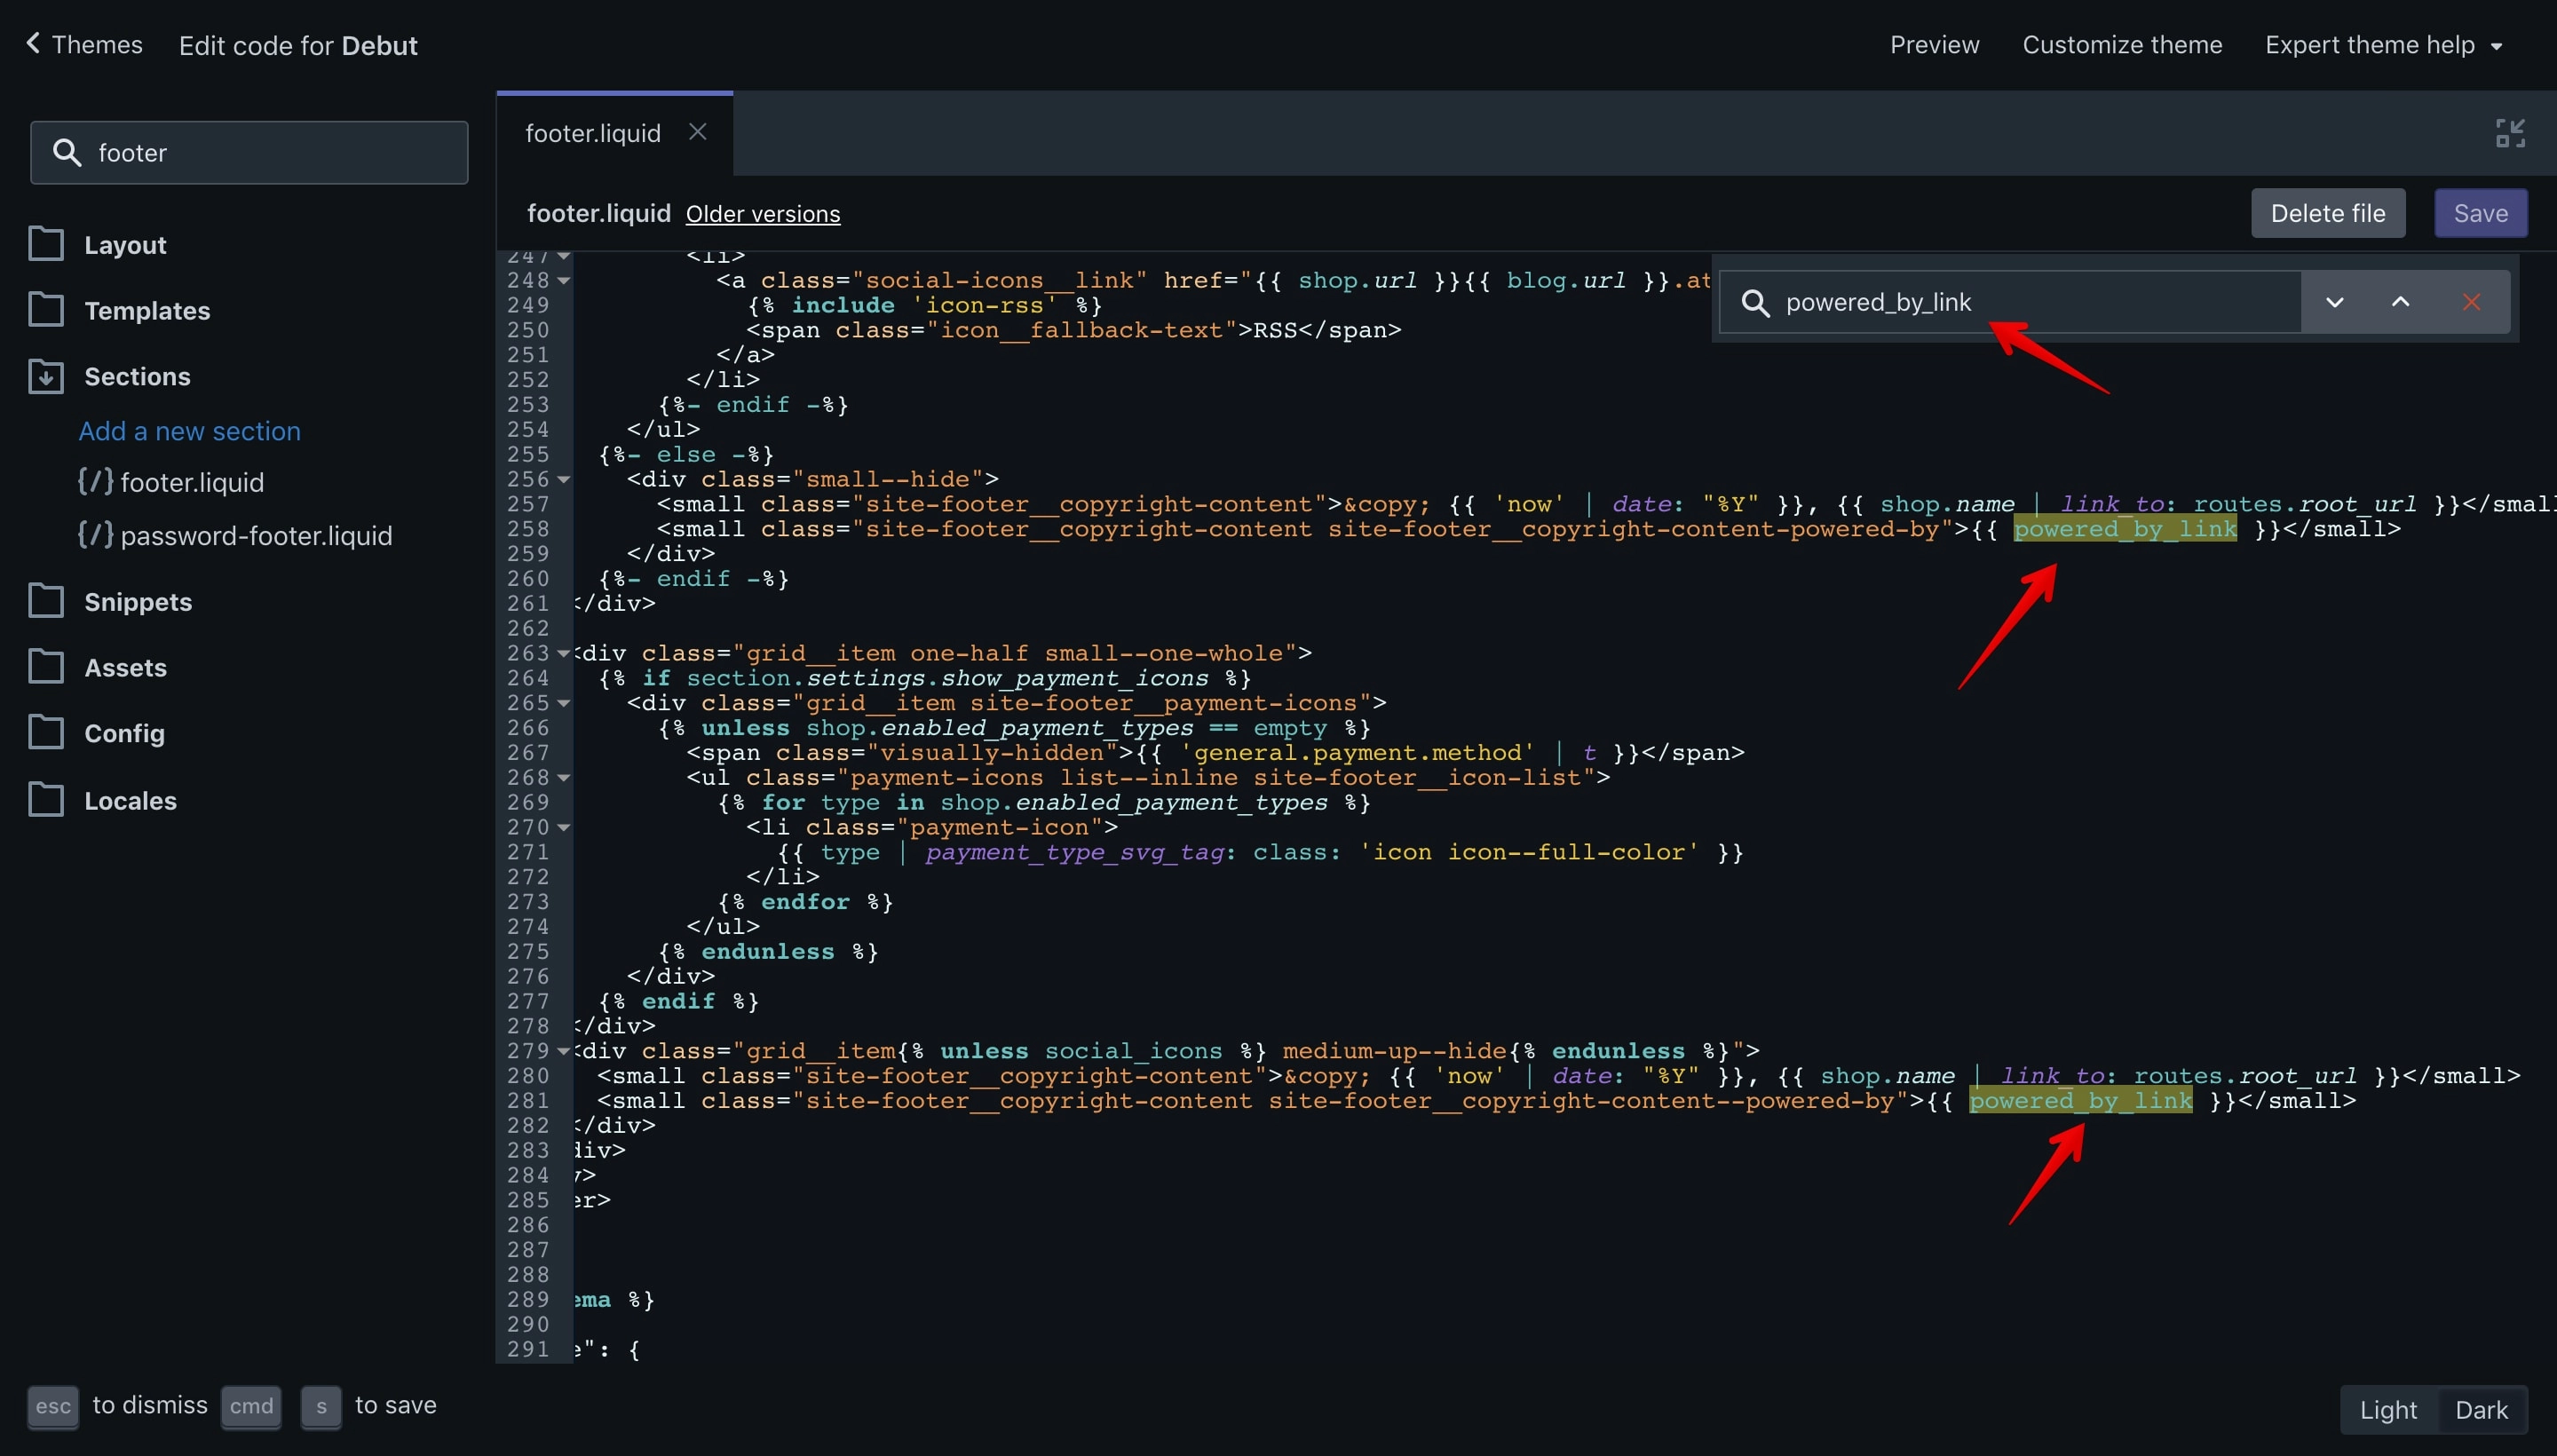Collapse the Sections folder
2557x1456 pixels.
pyautogui.click(x=137, y=376)
